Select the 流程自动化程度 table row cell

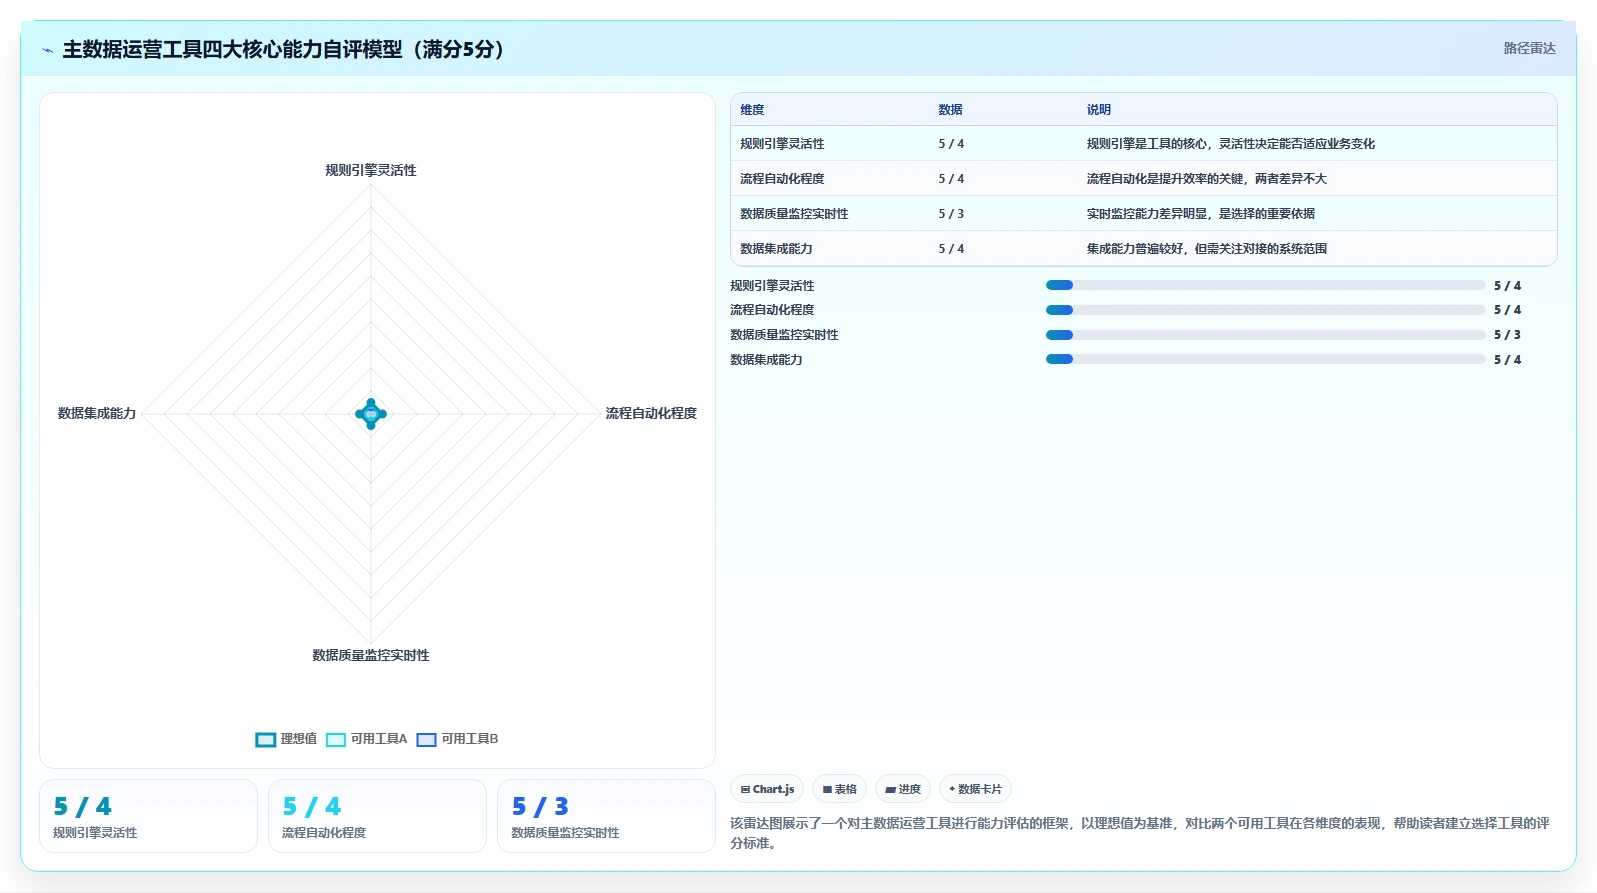782,179
